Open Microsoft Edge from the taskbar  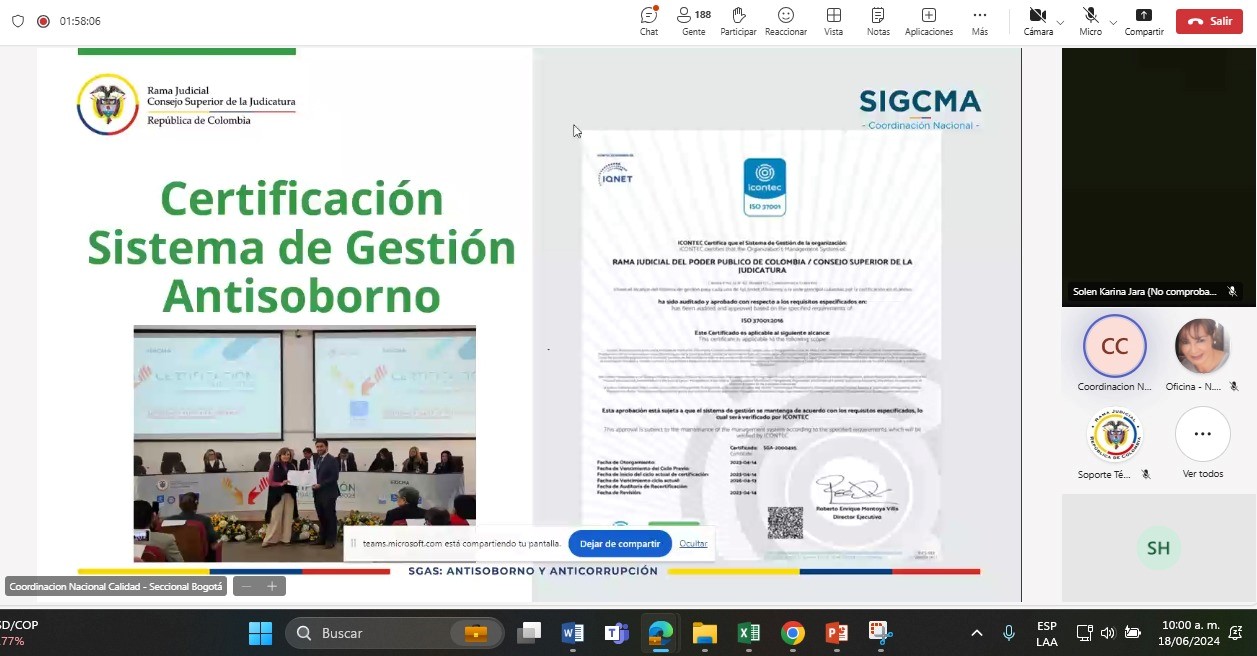click(x=660, y=633)
